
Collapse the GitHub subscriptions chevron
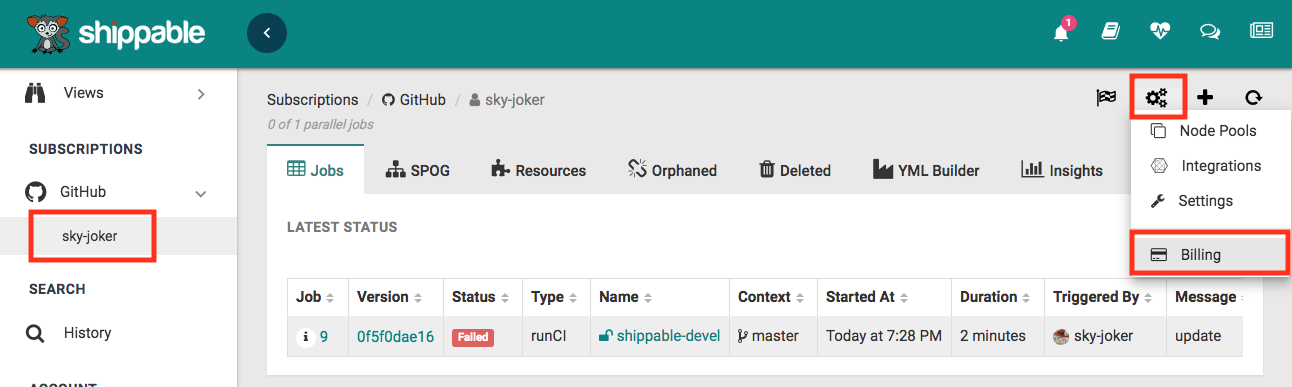201,193
